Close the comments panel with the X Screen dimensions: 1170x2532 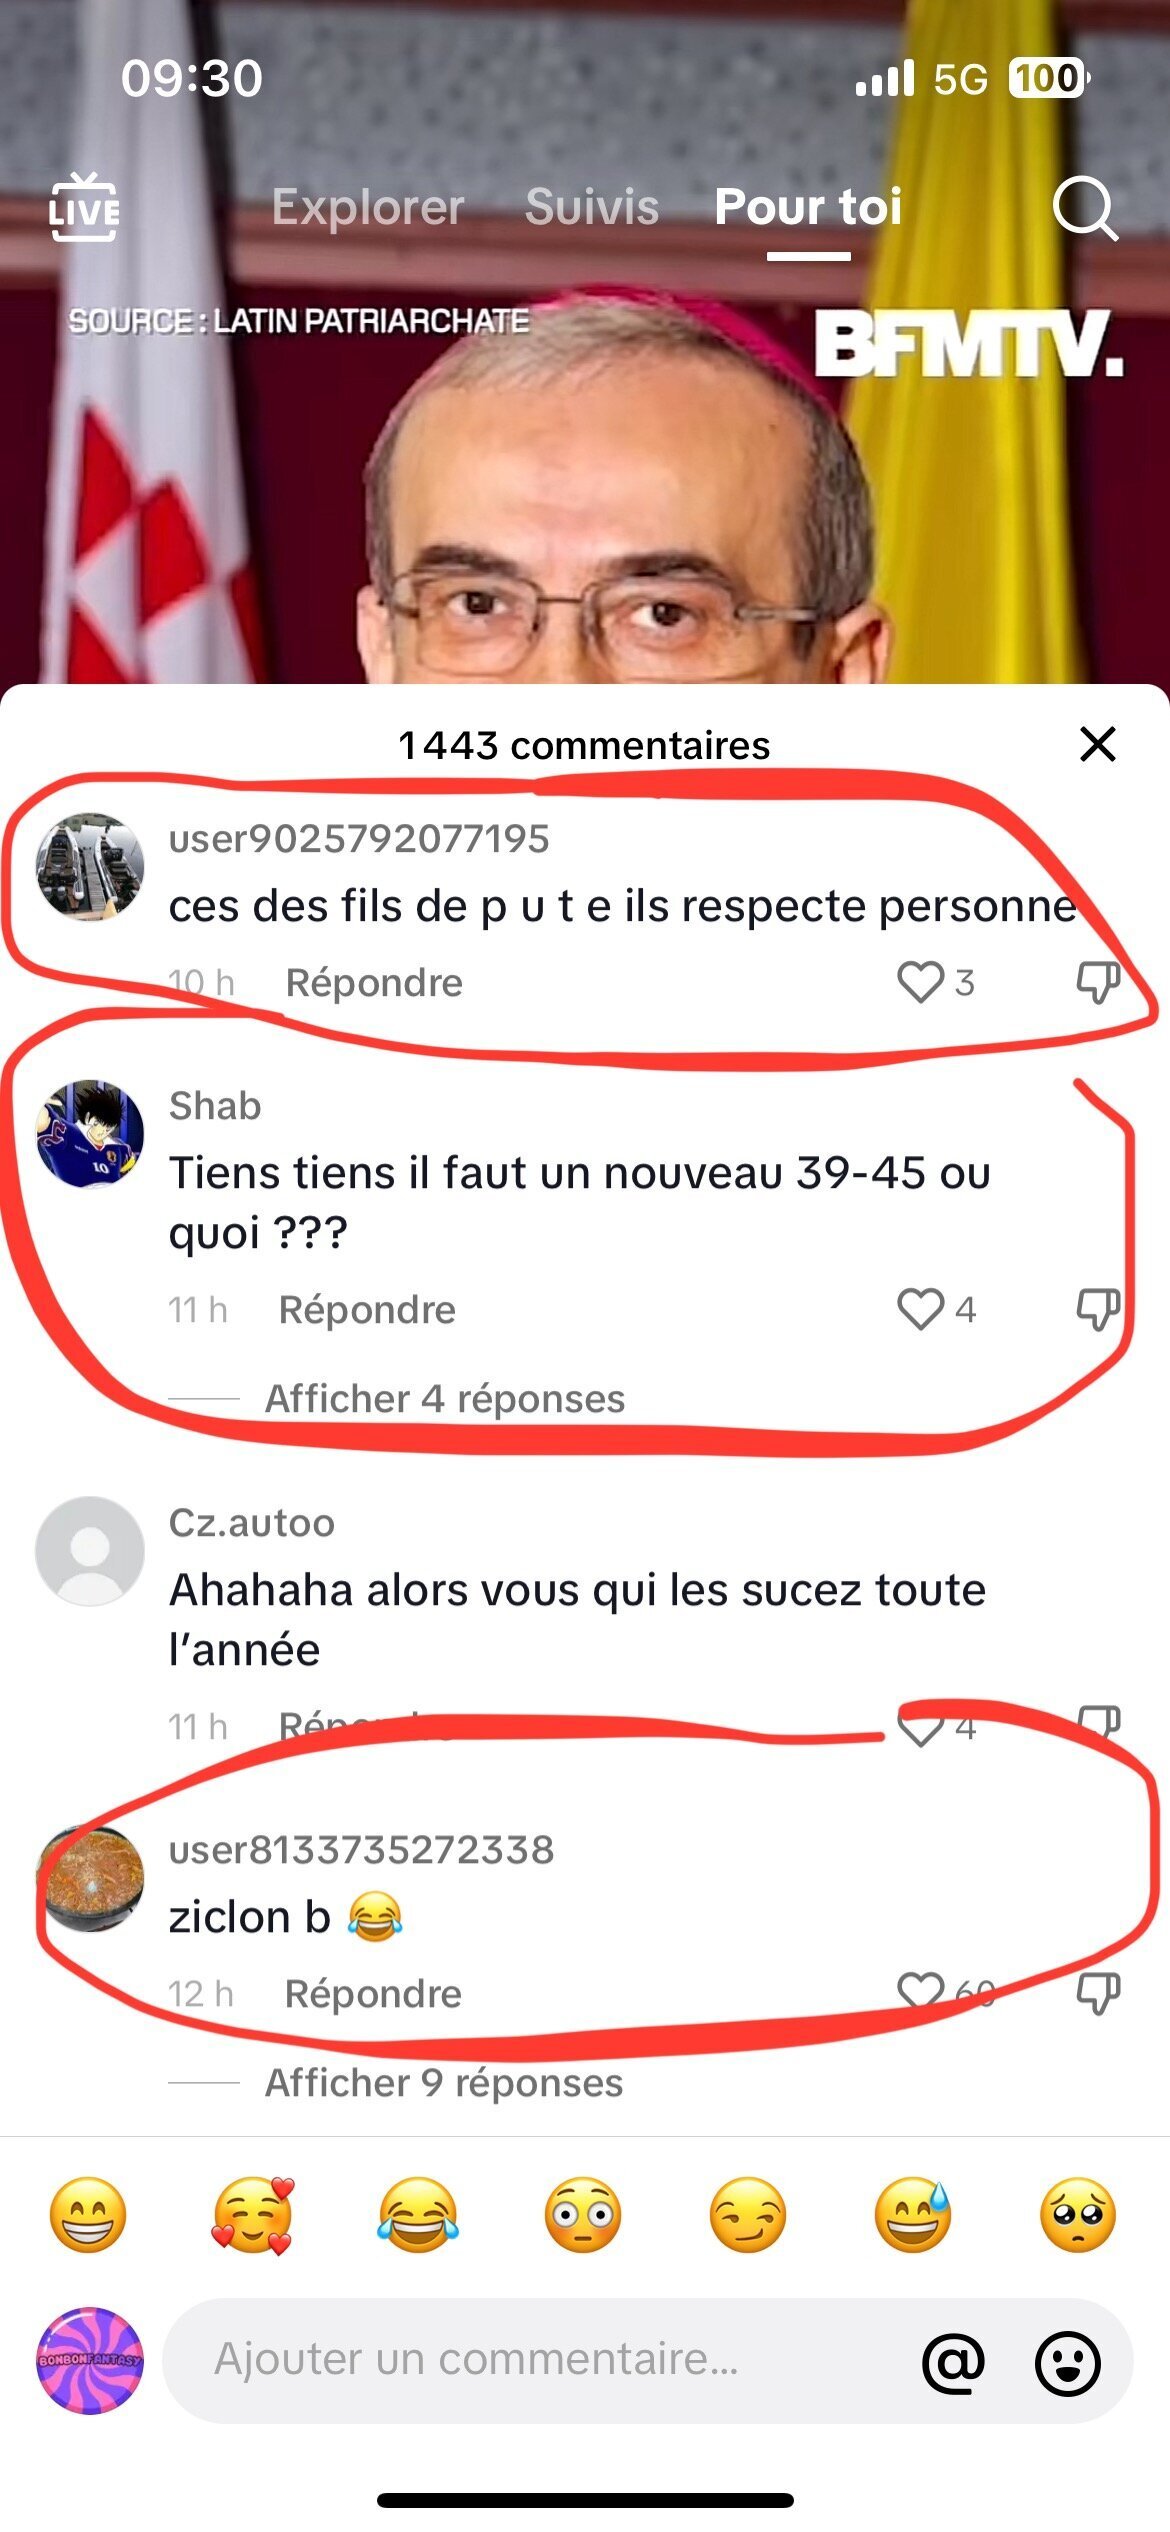tap(1098, 744)
